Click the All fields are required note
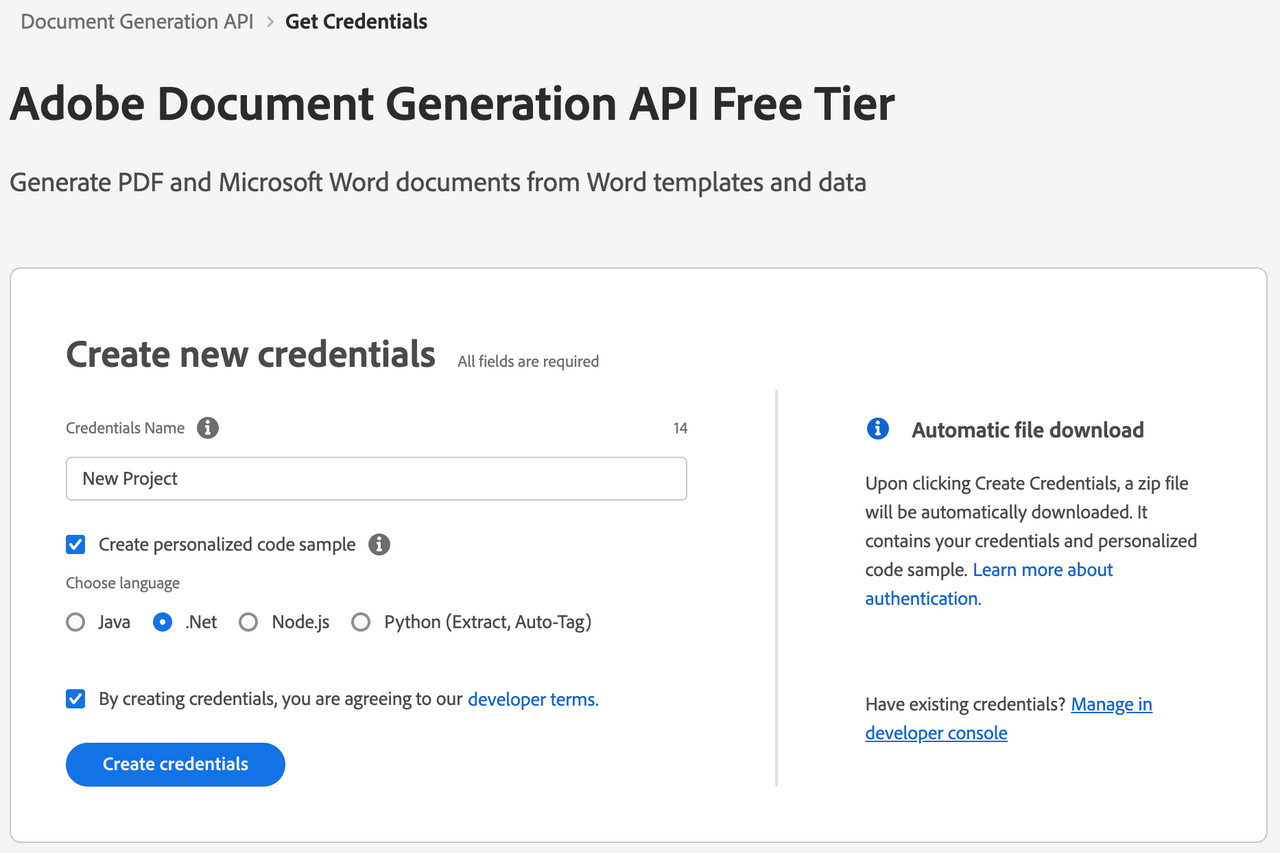The image size is (1280, 853). coord(528,361)
